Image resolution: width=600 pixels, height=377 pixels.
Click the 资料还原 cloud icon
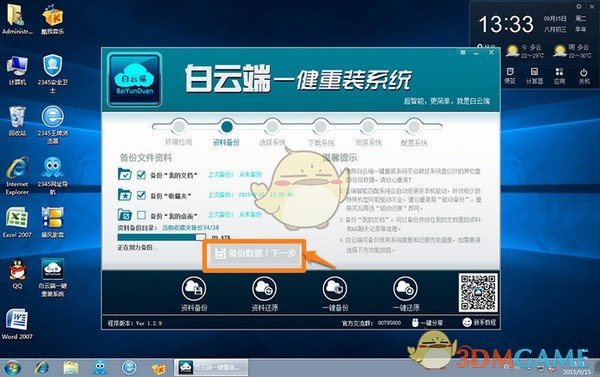pos(264,289)
